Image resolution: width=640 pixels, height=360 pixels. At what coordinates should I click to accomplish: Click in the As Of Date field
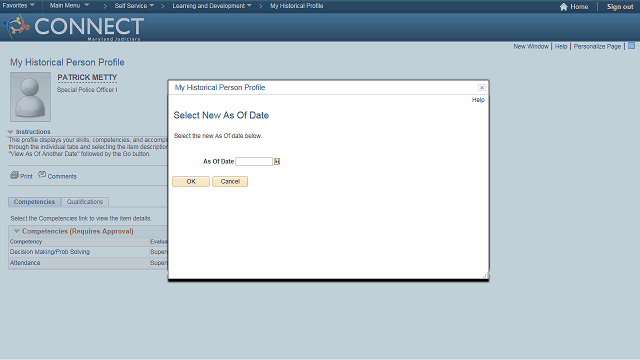(x=254, y=162)
